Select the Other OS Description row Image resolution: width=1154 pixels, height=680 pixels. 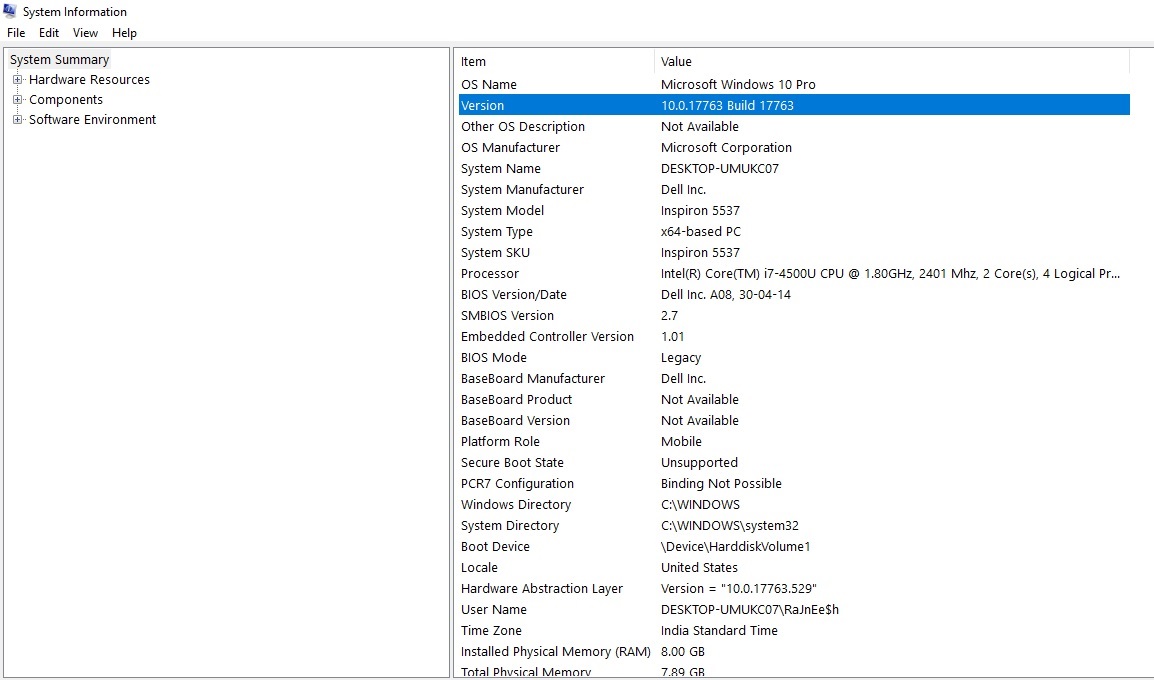[794, 127]
